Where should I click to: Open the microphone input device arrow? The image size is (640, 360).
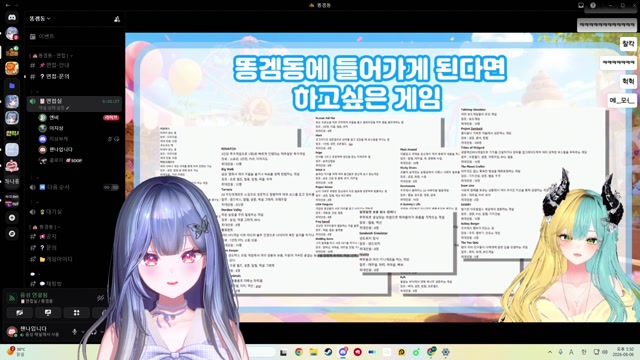(83, 332)
